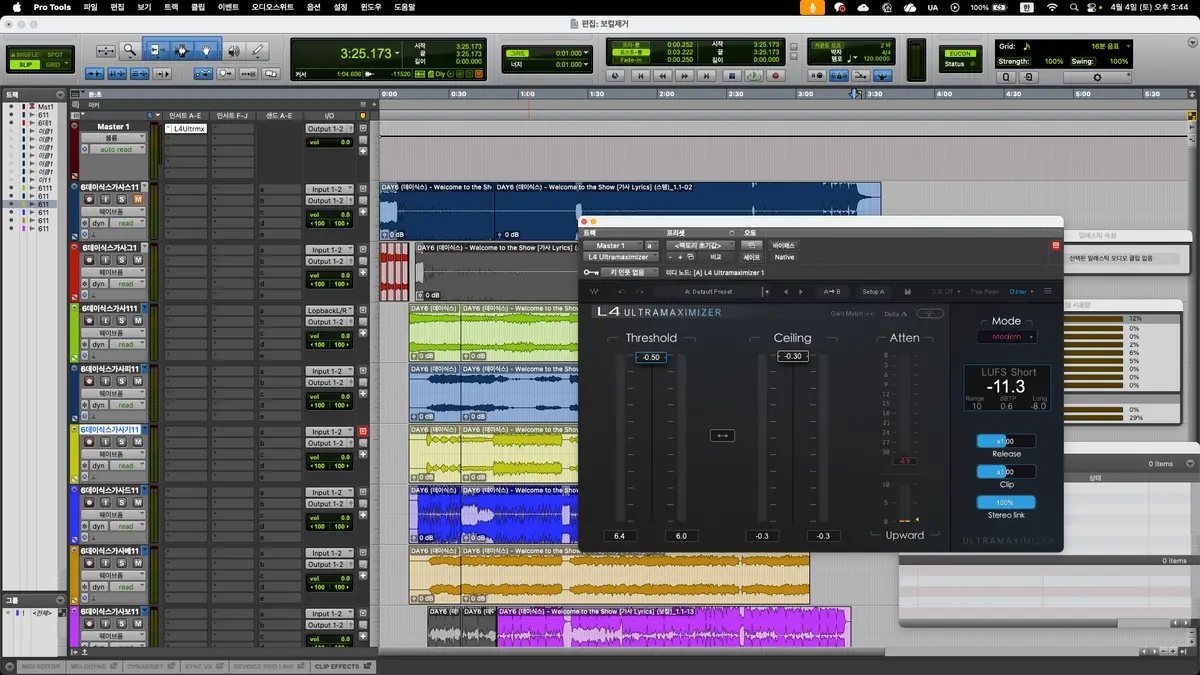
Task: Choose the Pencil tool
Action: coord(258,50)
